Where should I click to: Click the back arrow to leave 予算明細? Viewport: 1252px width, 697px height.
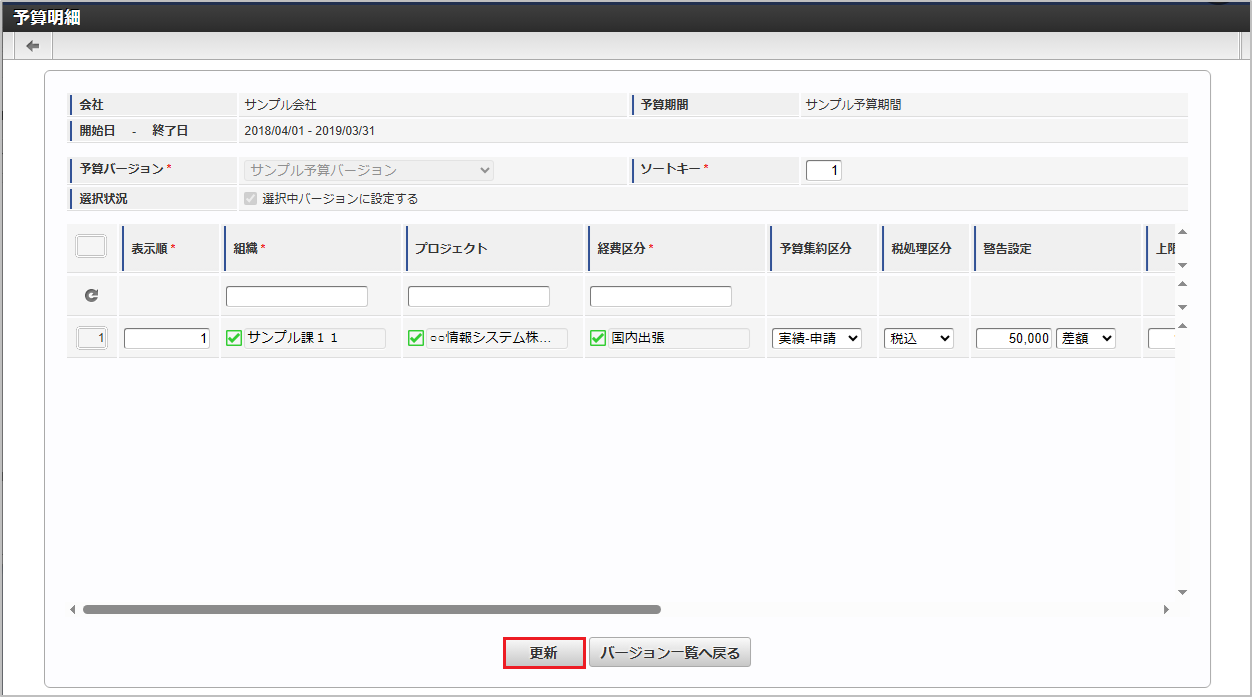(31, 44)
